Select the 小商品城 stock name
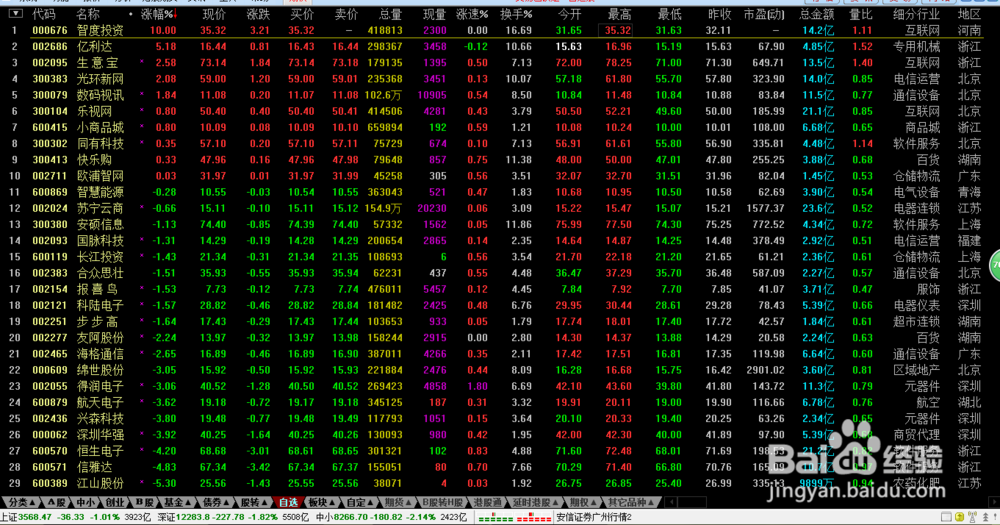 pyautogui.click(x=99, y=128)
